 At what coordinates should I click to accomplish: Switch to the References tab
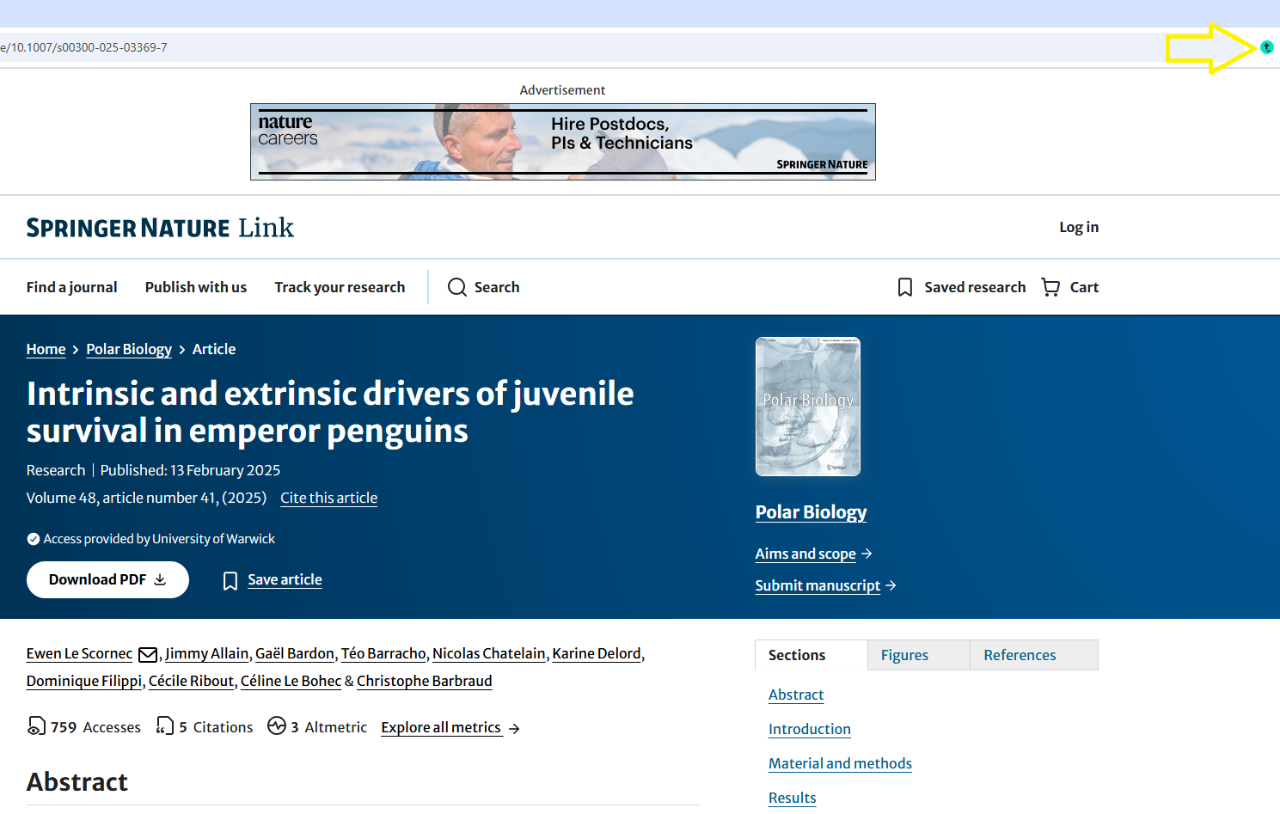coord(1020,655)
